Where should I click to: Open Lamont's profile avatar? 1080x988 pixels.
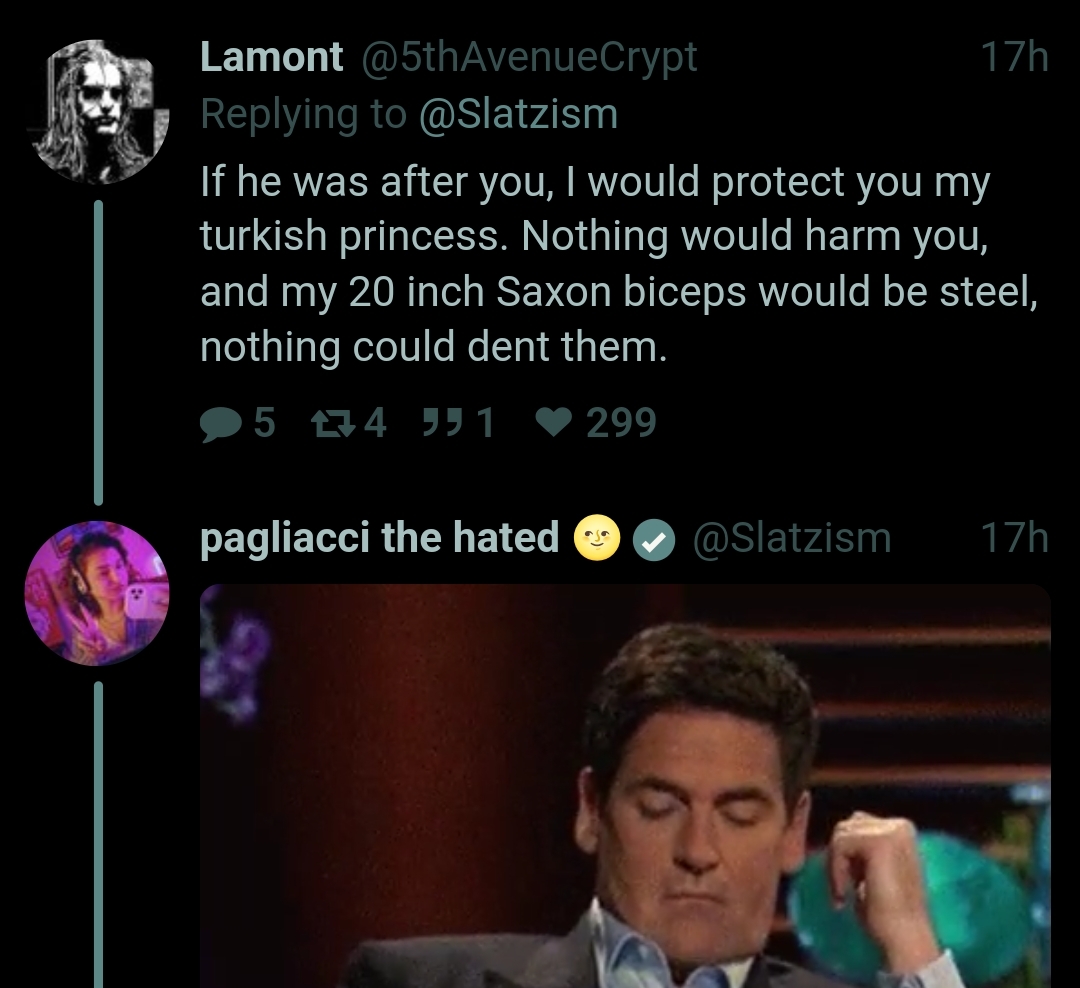click(x=98, y=112)
